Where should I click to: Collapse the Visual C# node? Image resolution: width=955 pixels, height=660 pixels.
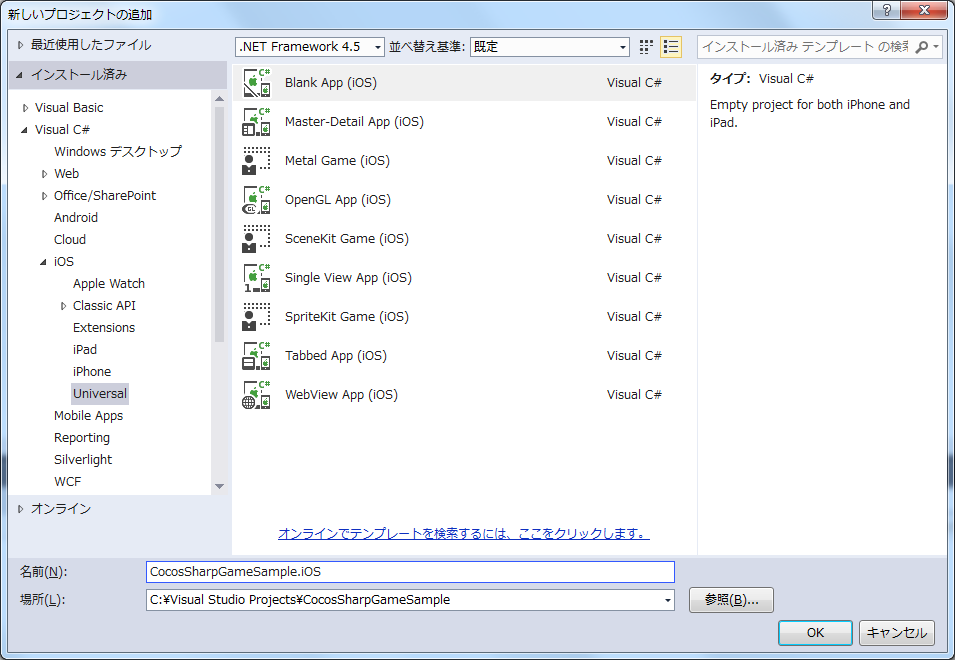tap(24, 130)
